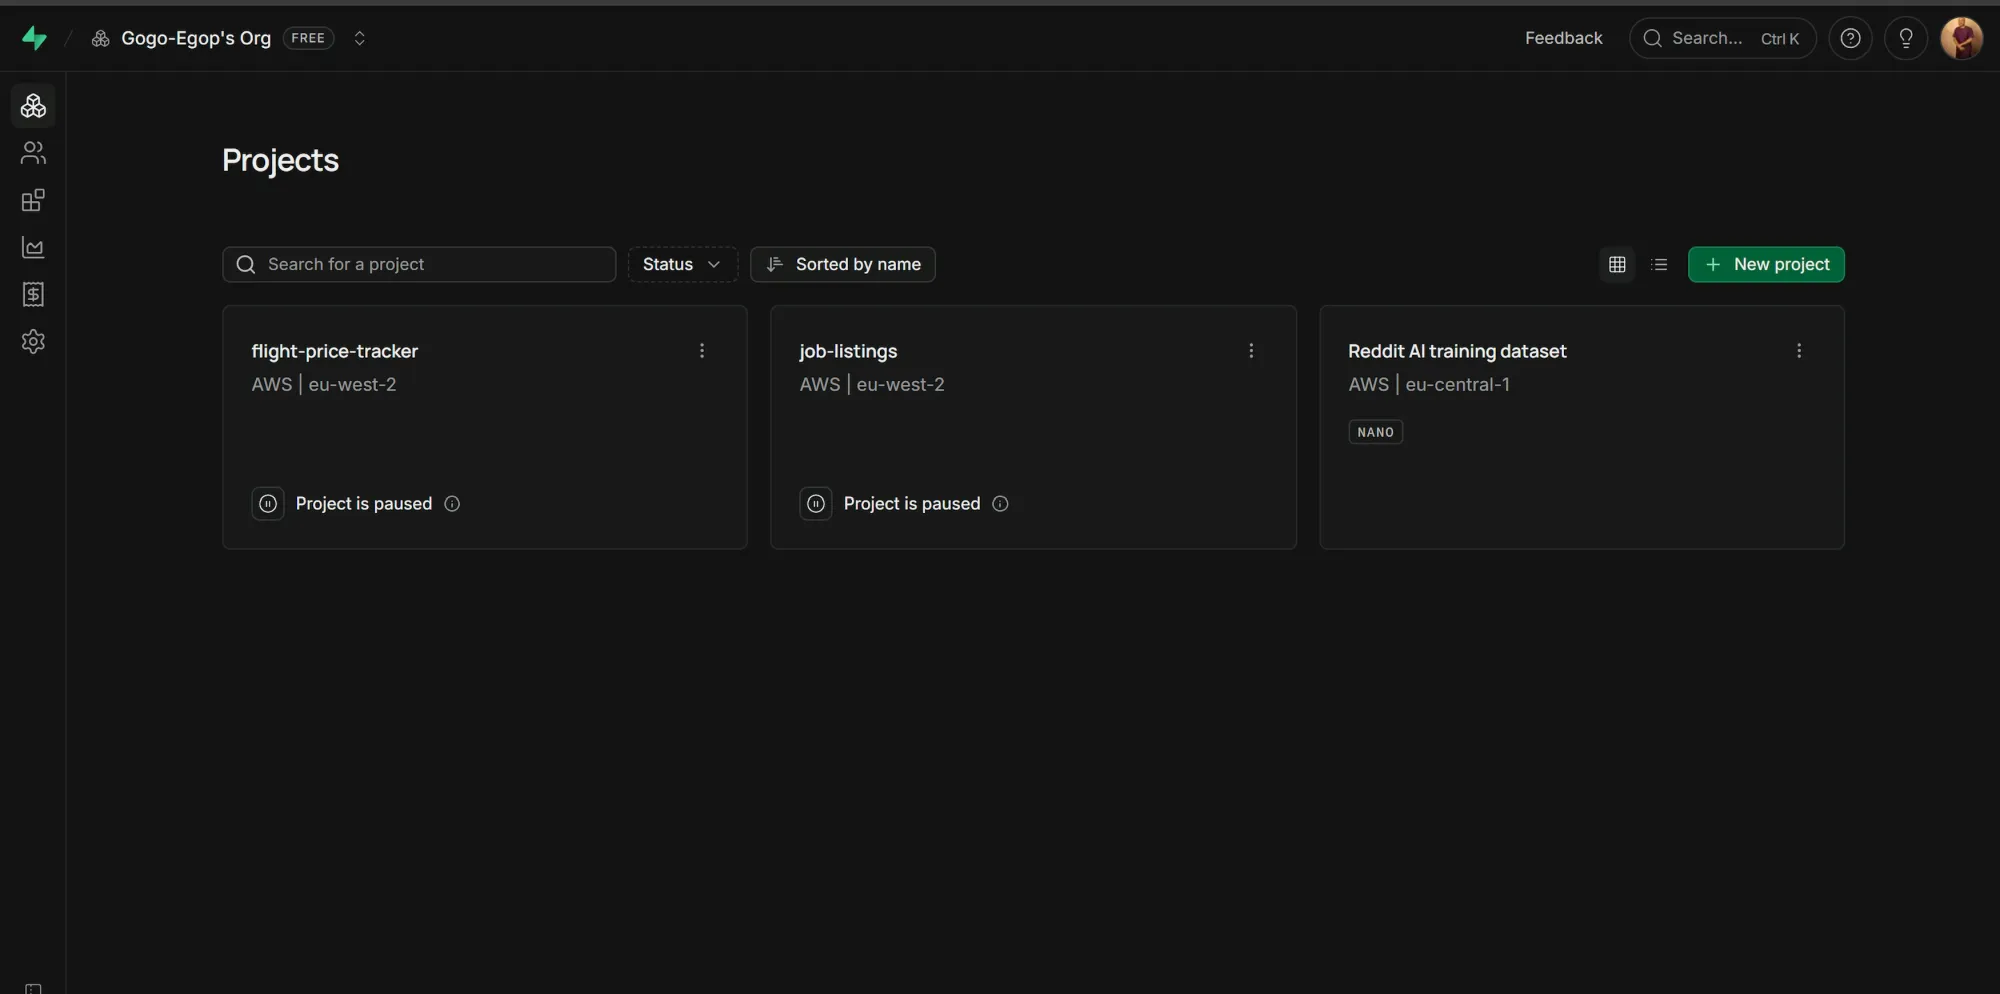Open the job-listings project card
This screenshot has height=994, width=2000.
point(1033,427)
